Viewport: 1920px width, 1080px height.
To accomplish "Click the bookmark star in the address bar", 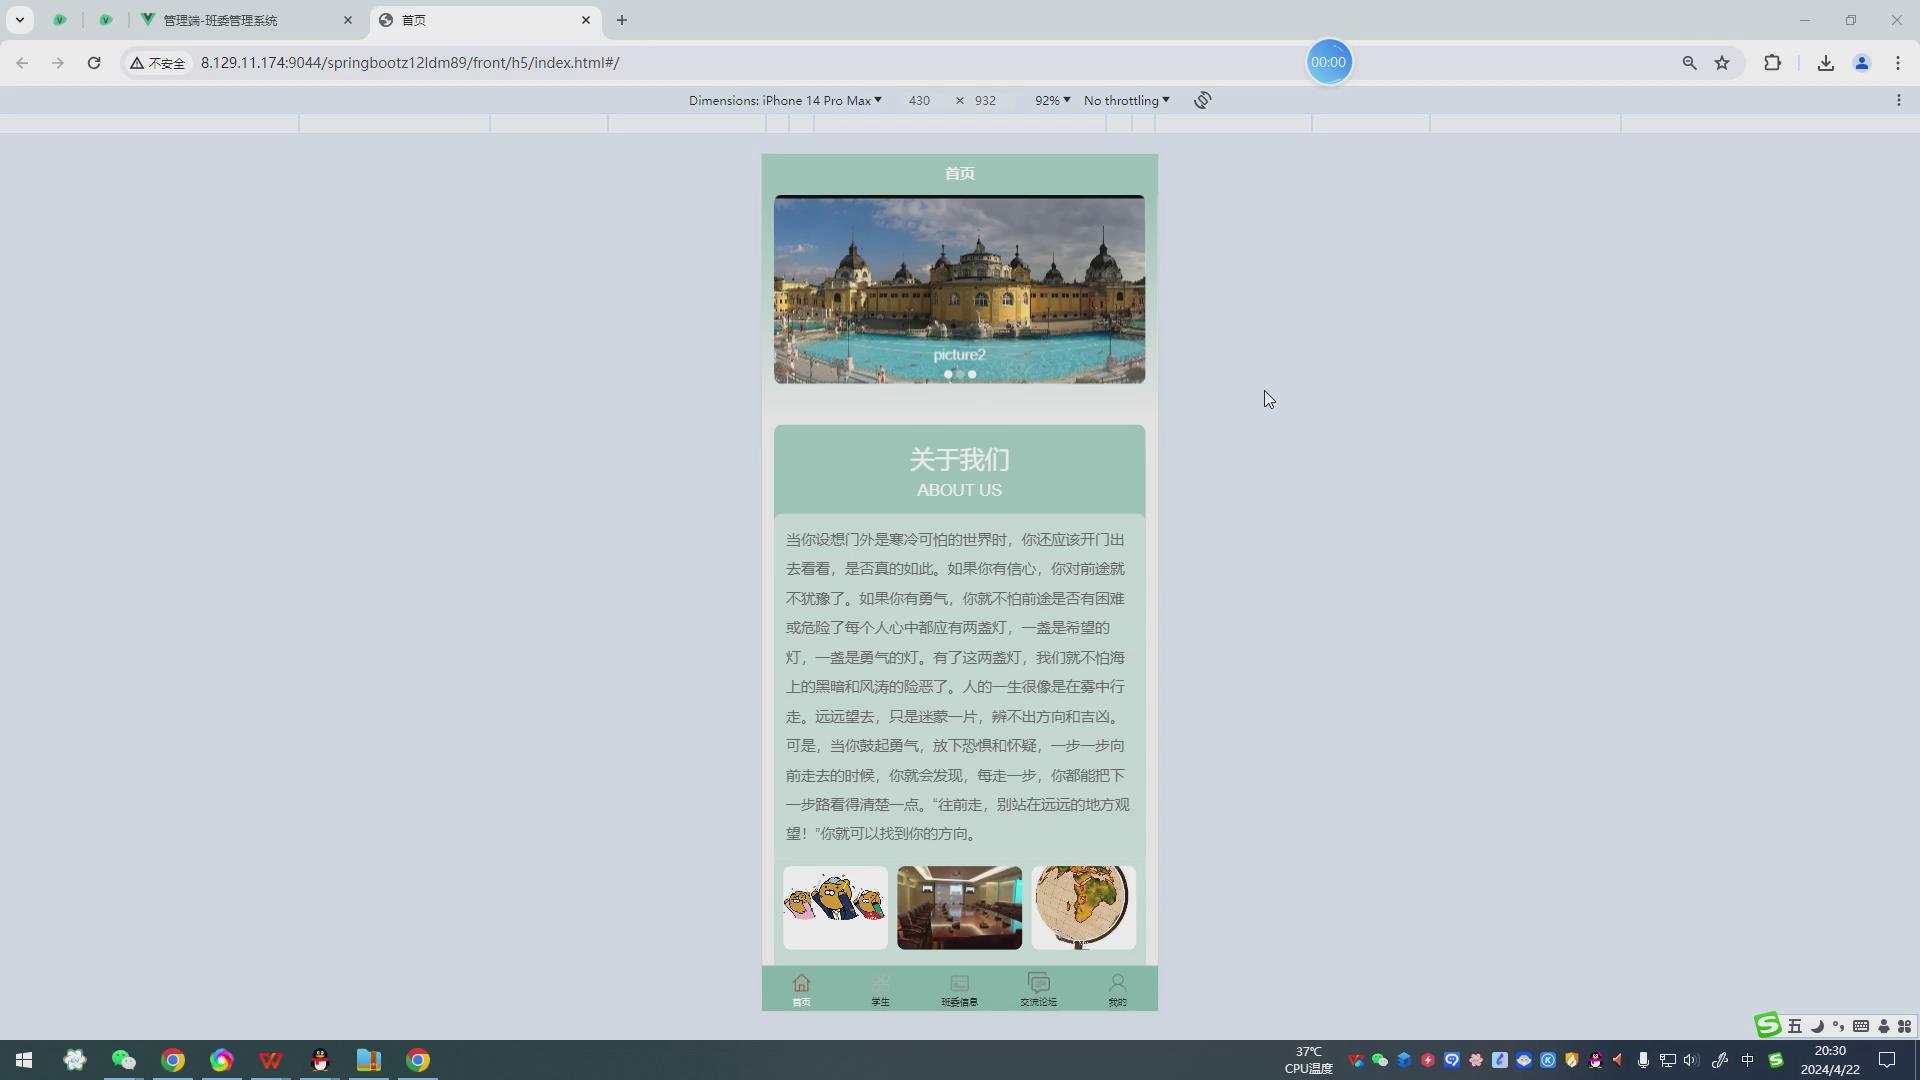I will pyautogui.click(x=1722, y=62).
